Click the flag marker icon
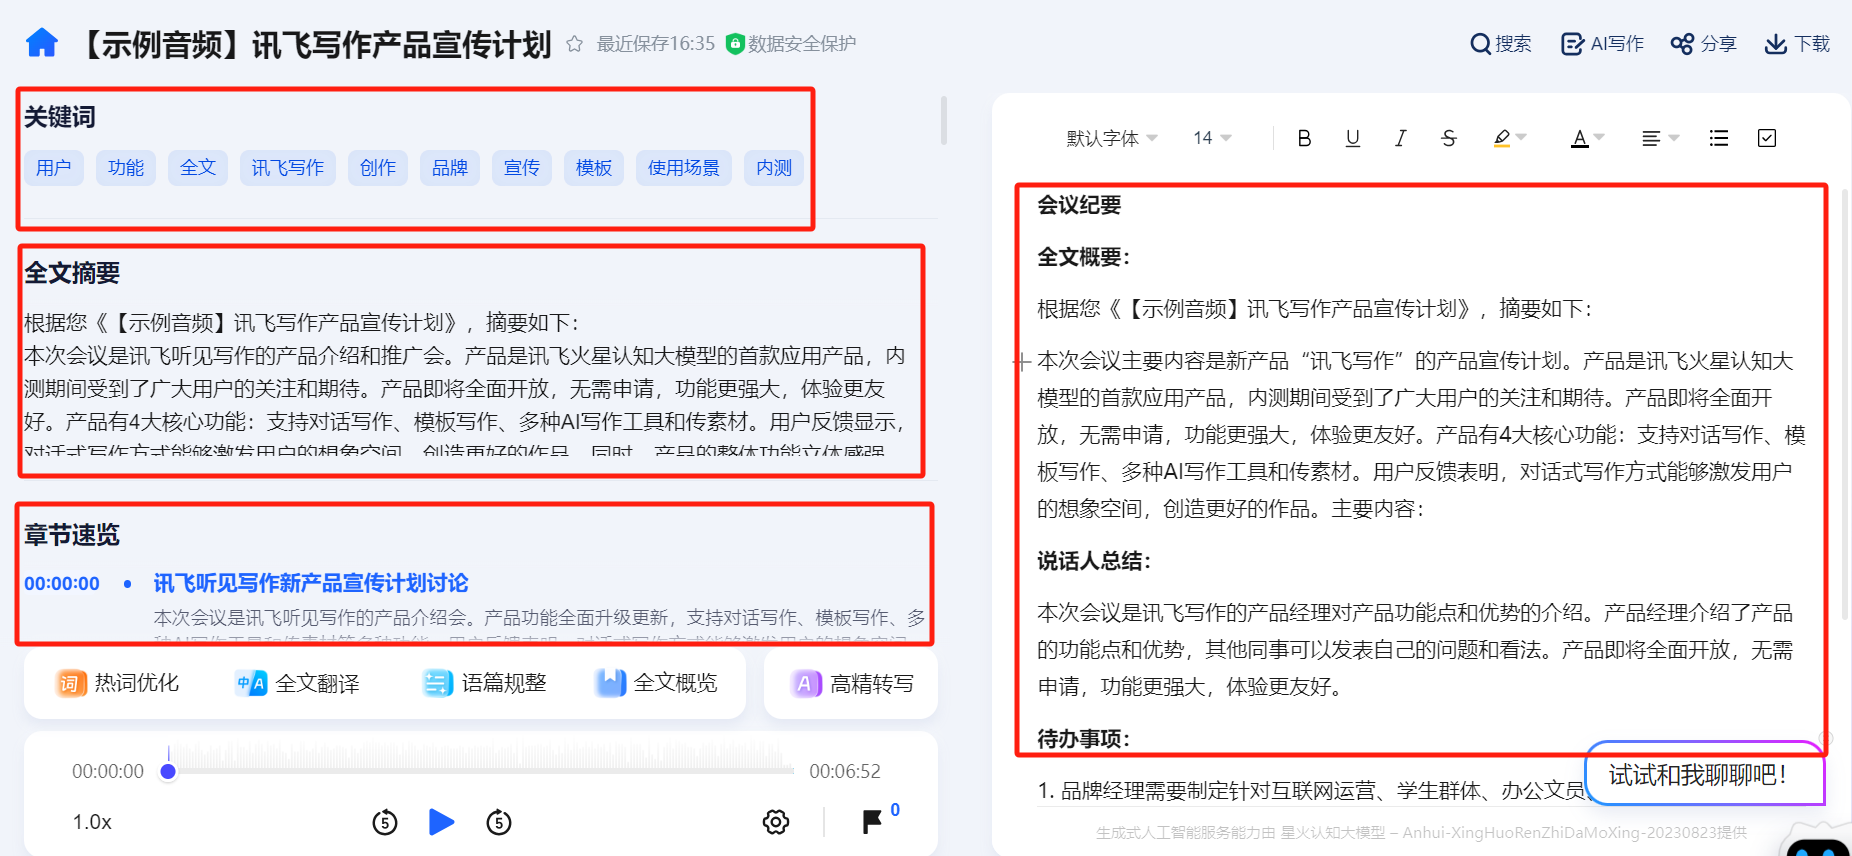This screenshot has height=856, width=1852. coord(872,822)
